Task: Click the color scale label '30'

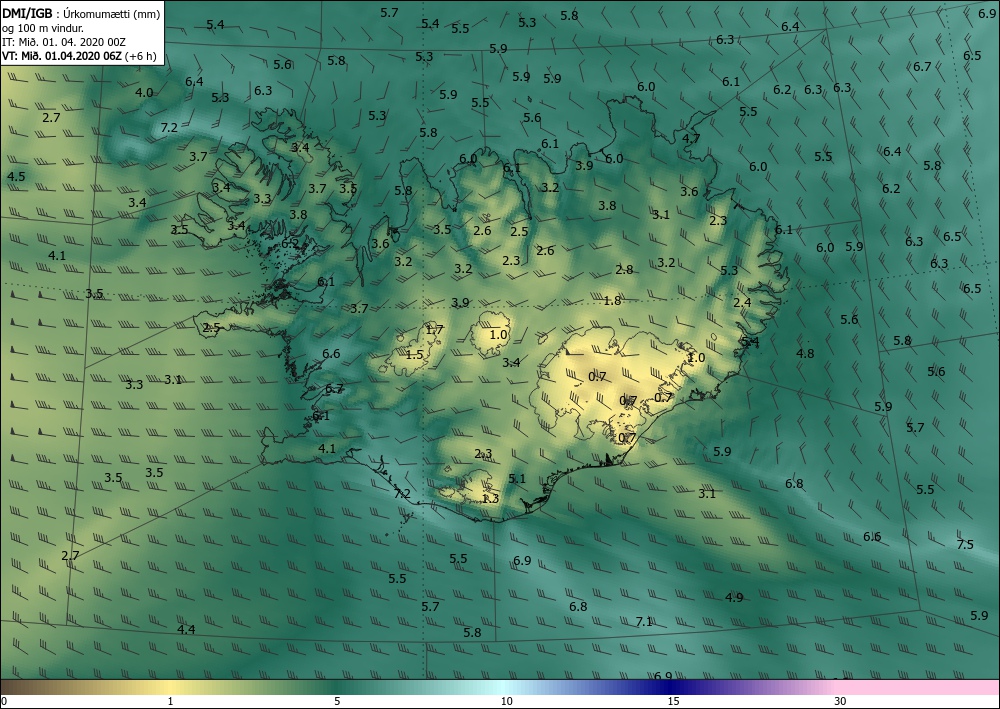Action: pos(841,701)
